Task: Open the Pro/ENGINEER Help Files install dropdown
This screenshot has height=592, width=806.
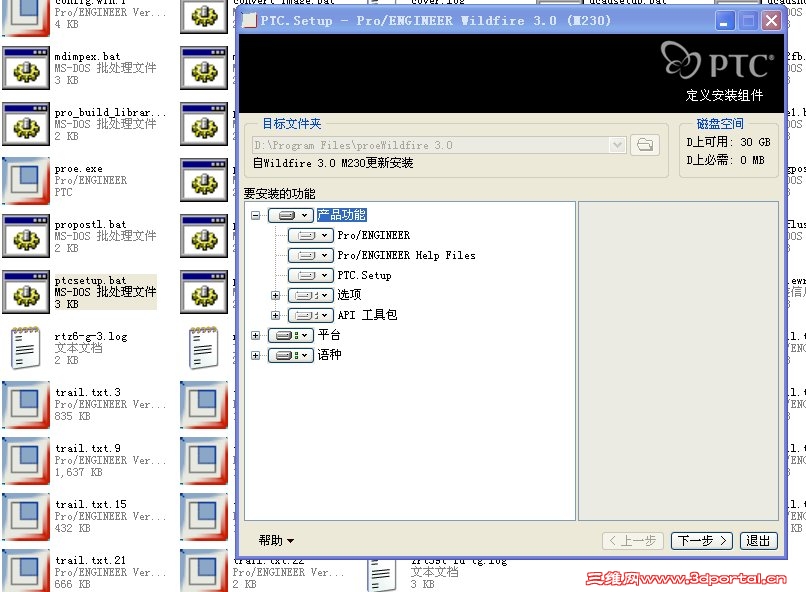Action: click(310, 255)
